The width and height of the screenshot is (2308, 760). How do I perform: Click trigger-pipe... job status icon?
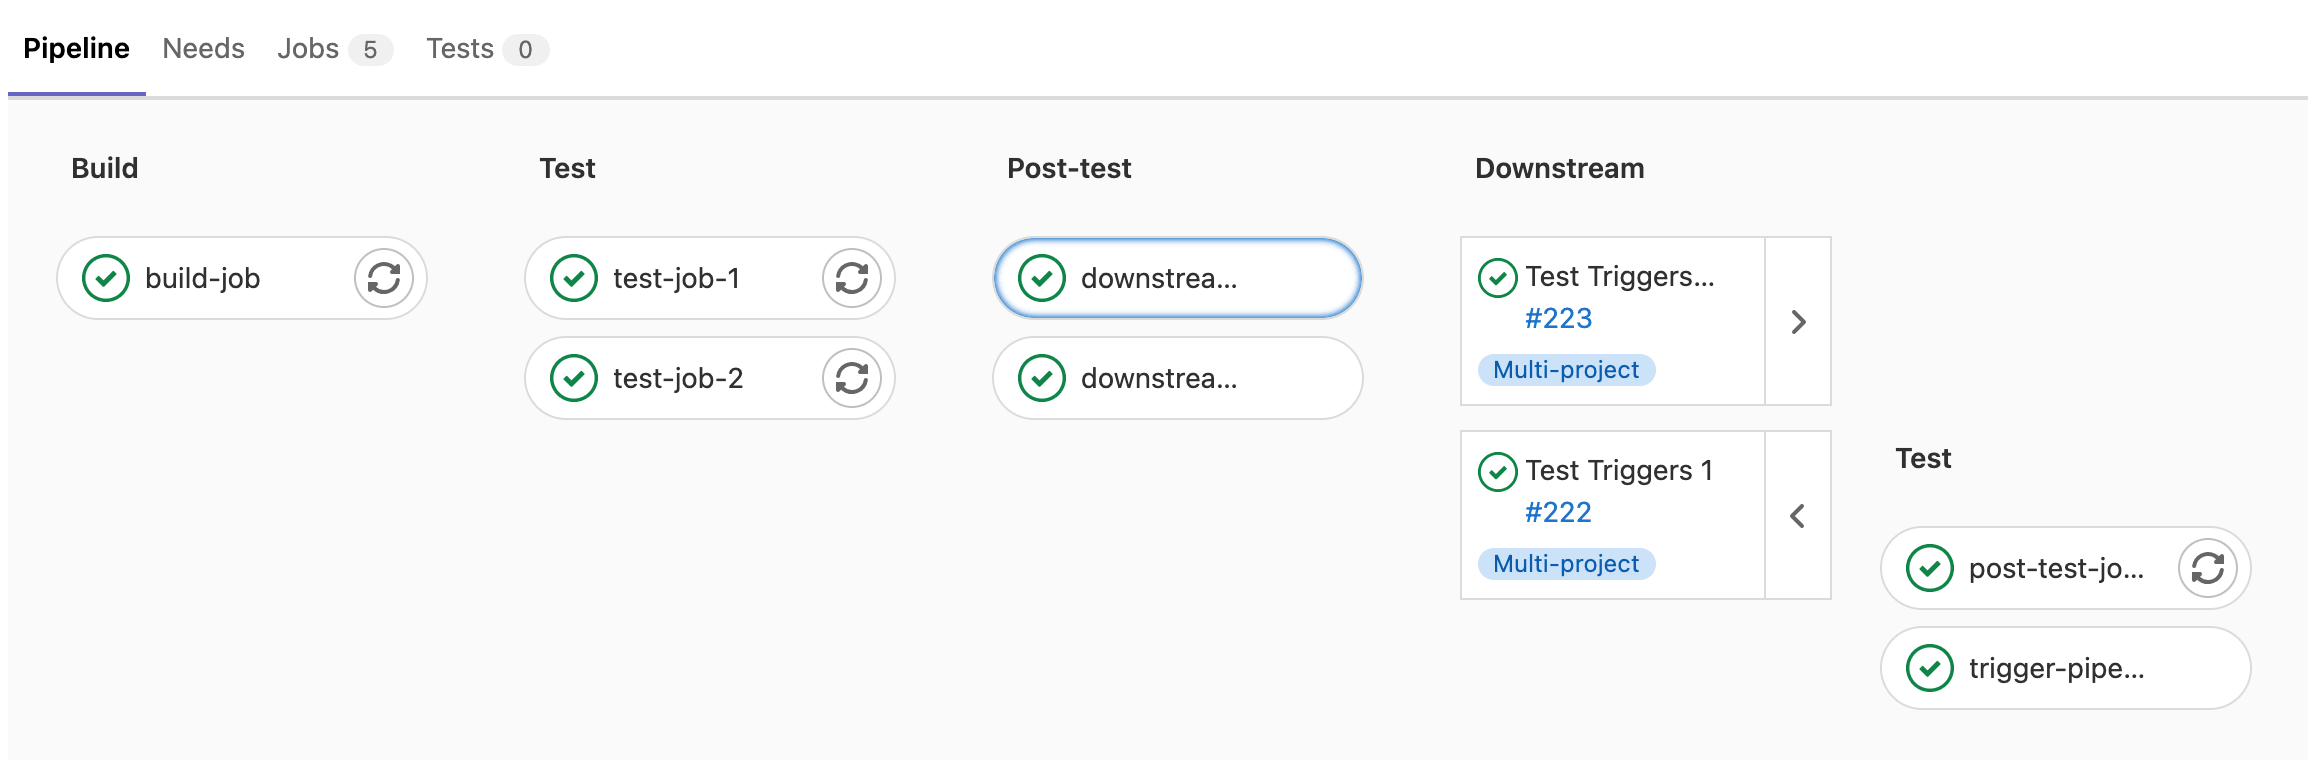click(x=1929, y=668)
